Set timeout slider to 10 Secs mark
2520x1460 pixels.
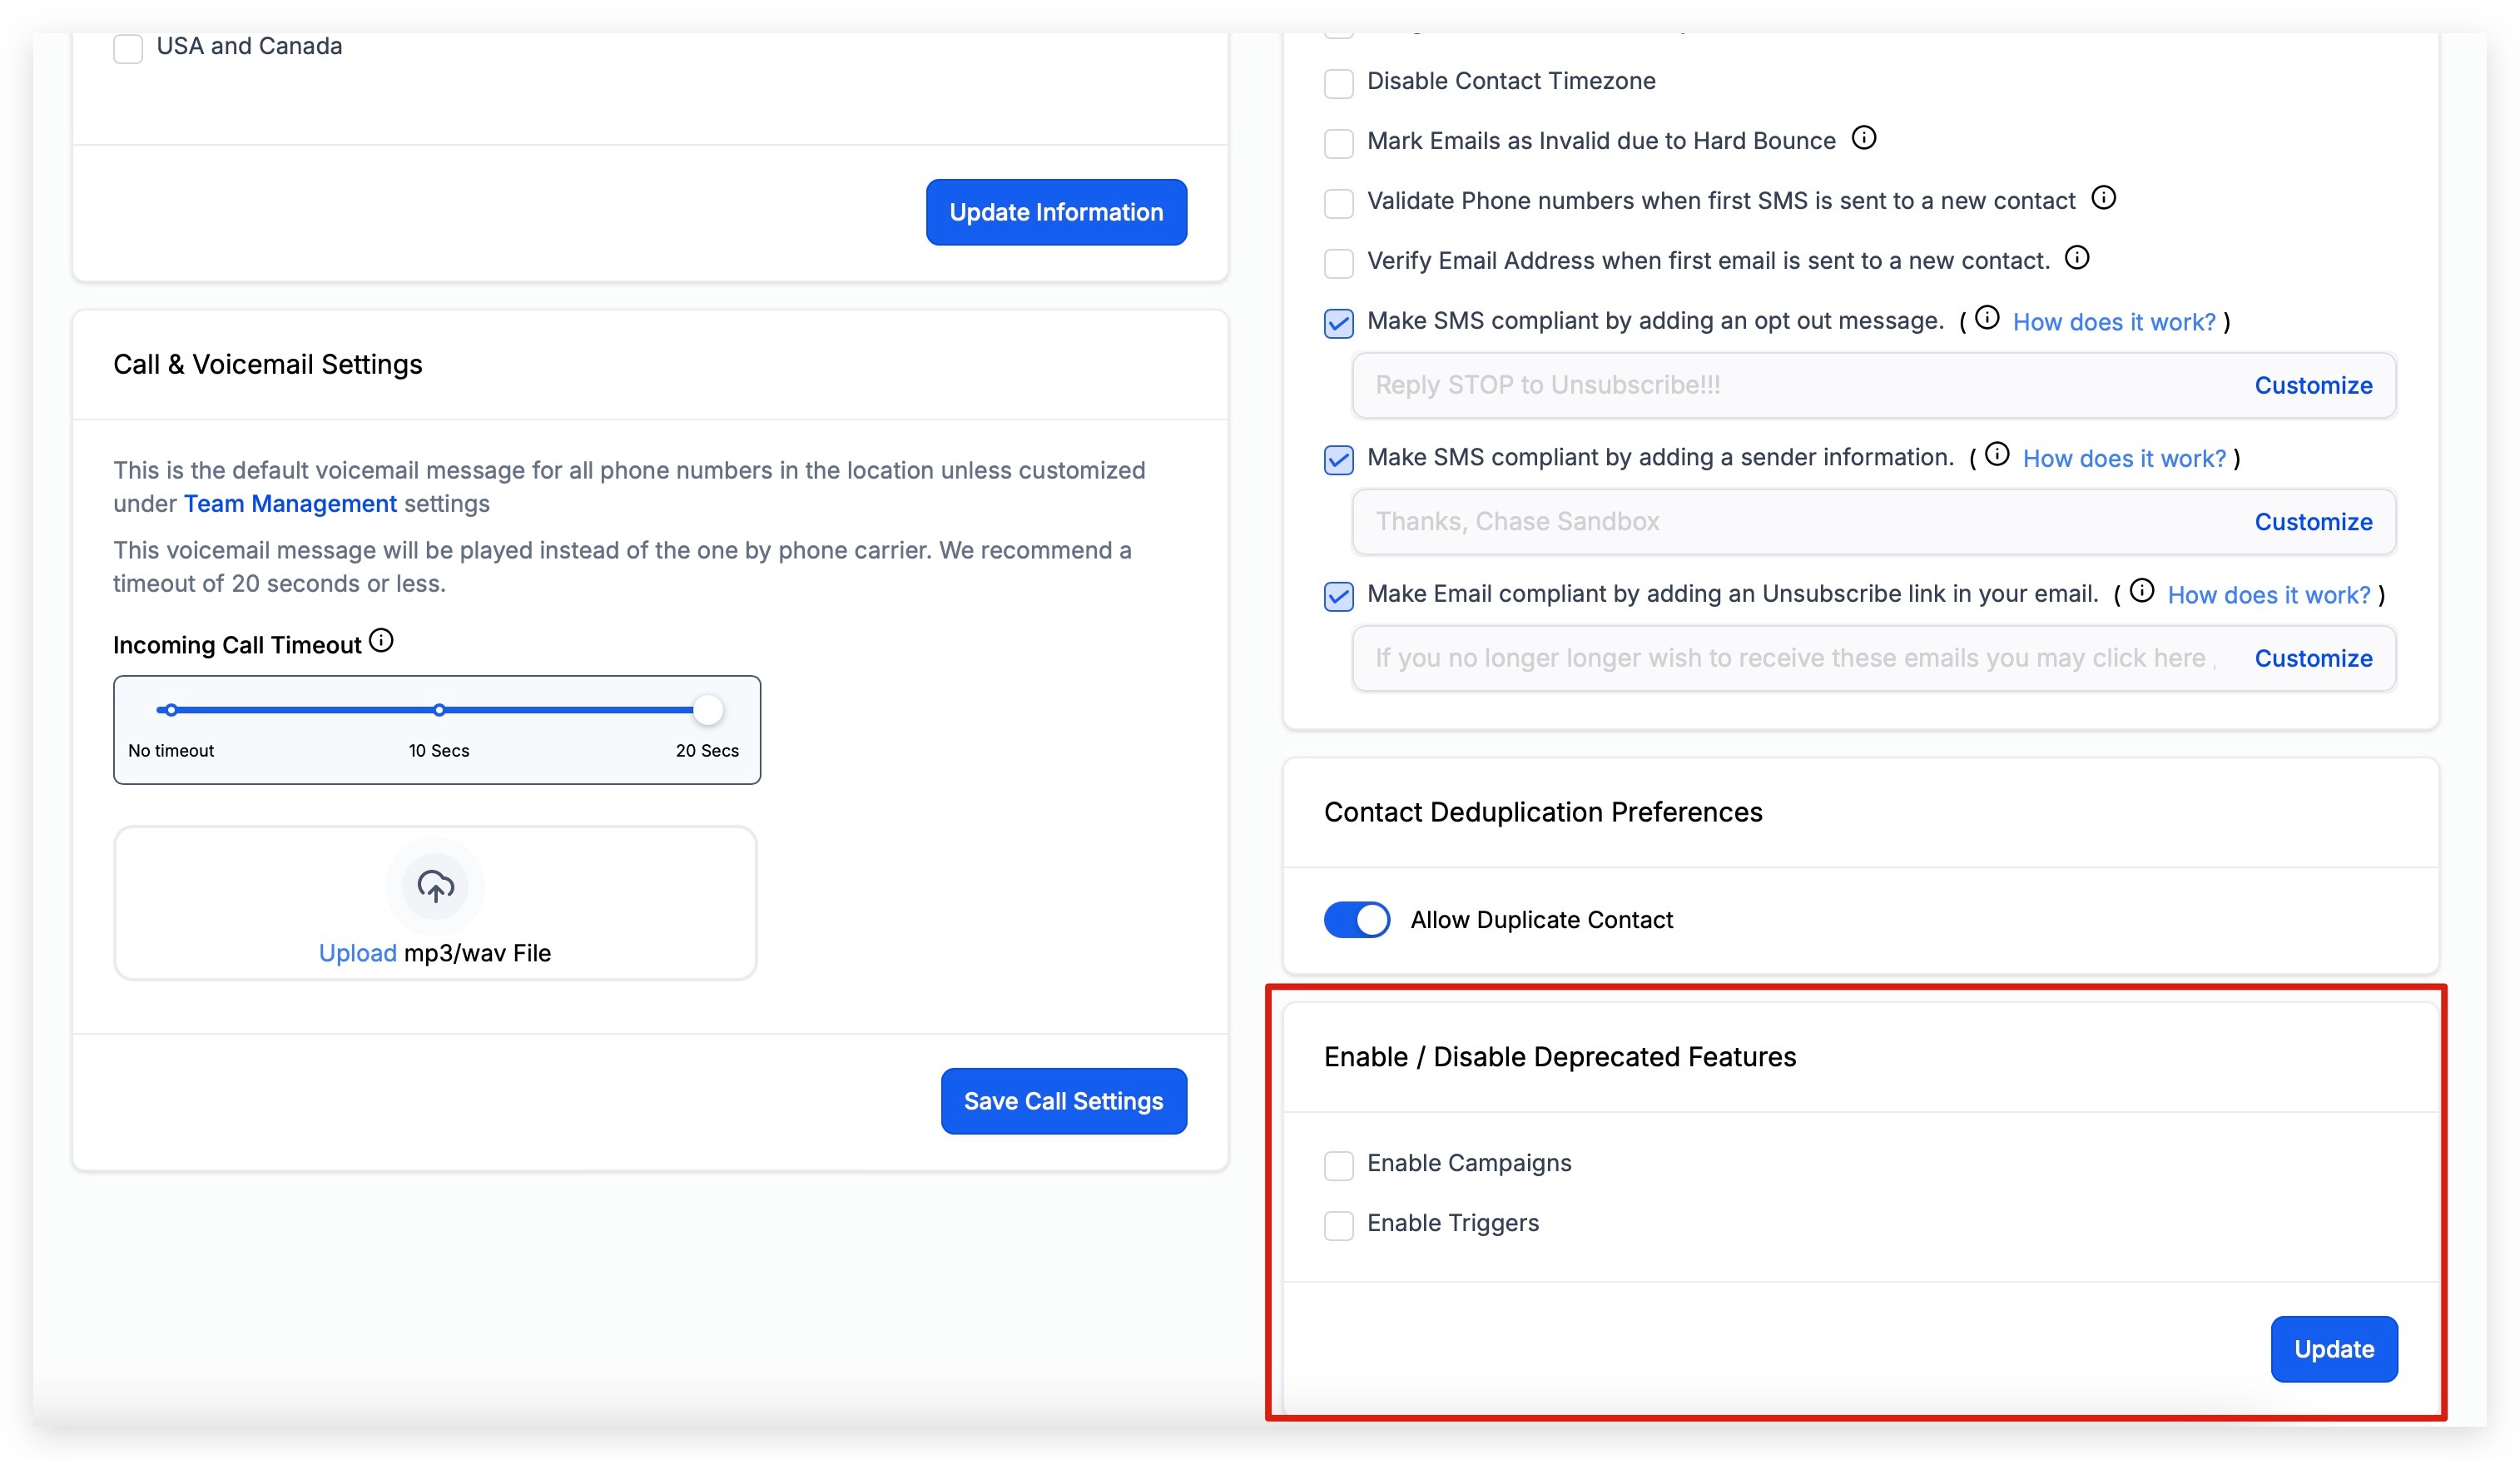pos(439,710)
